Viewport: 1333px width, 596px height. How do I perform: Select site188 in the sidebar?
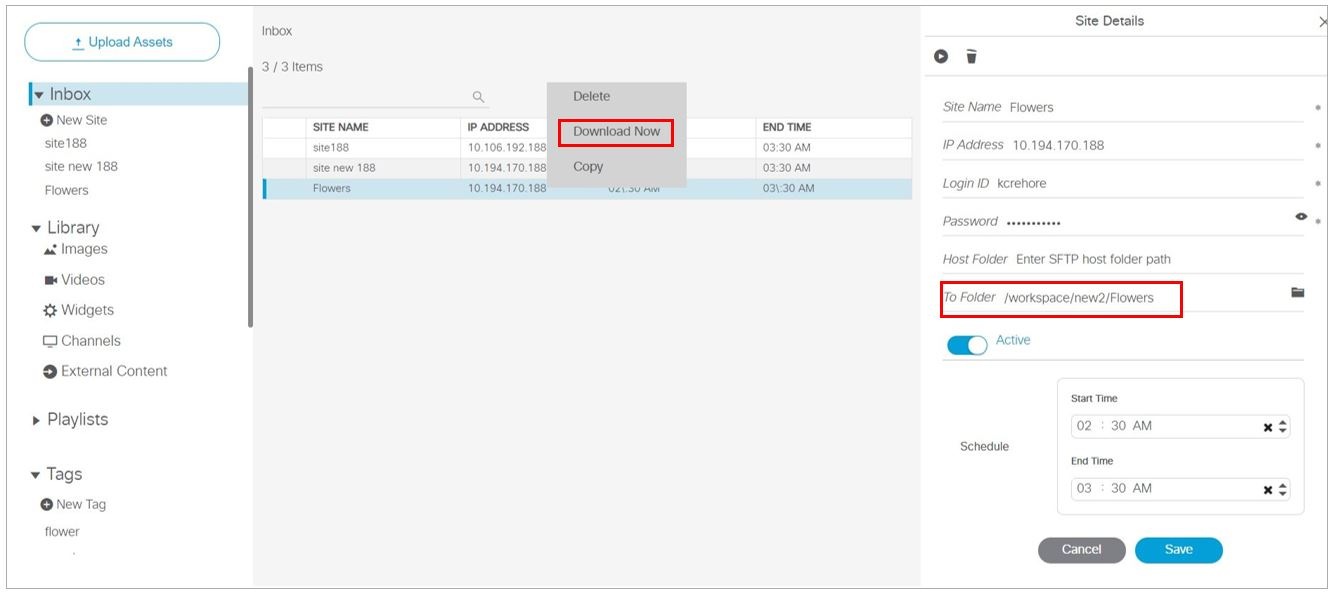point(66,143)
